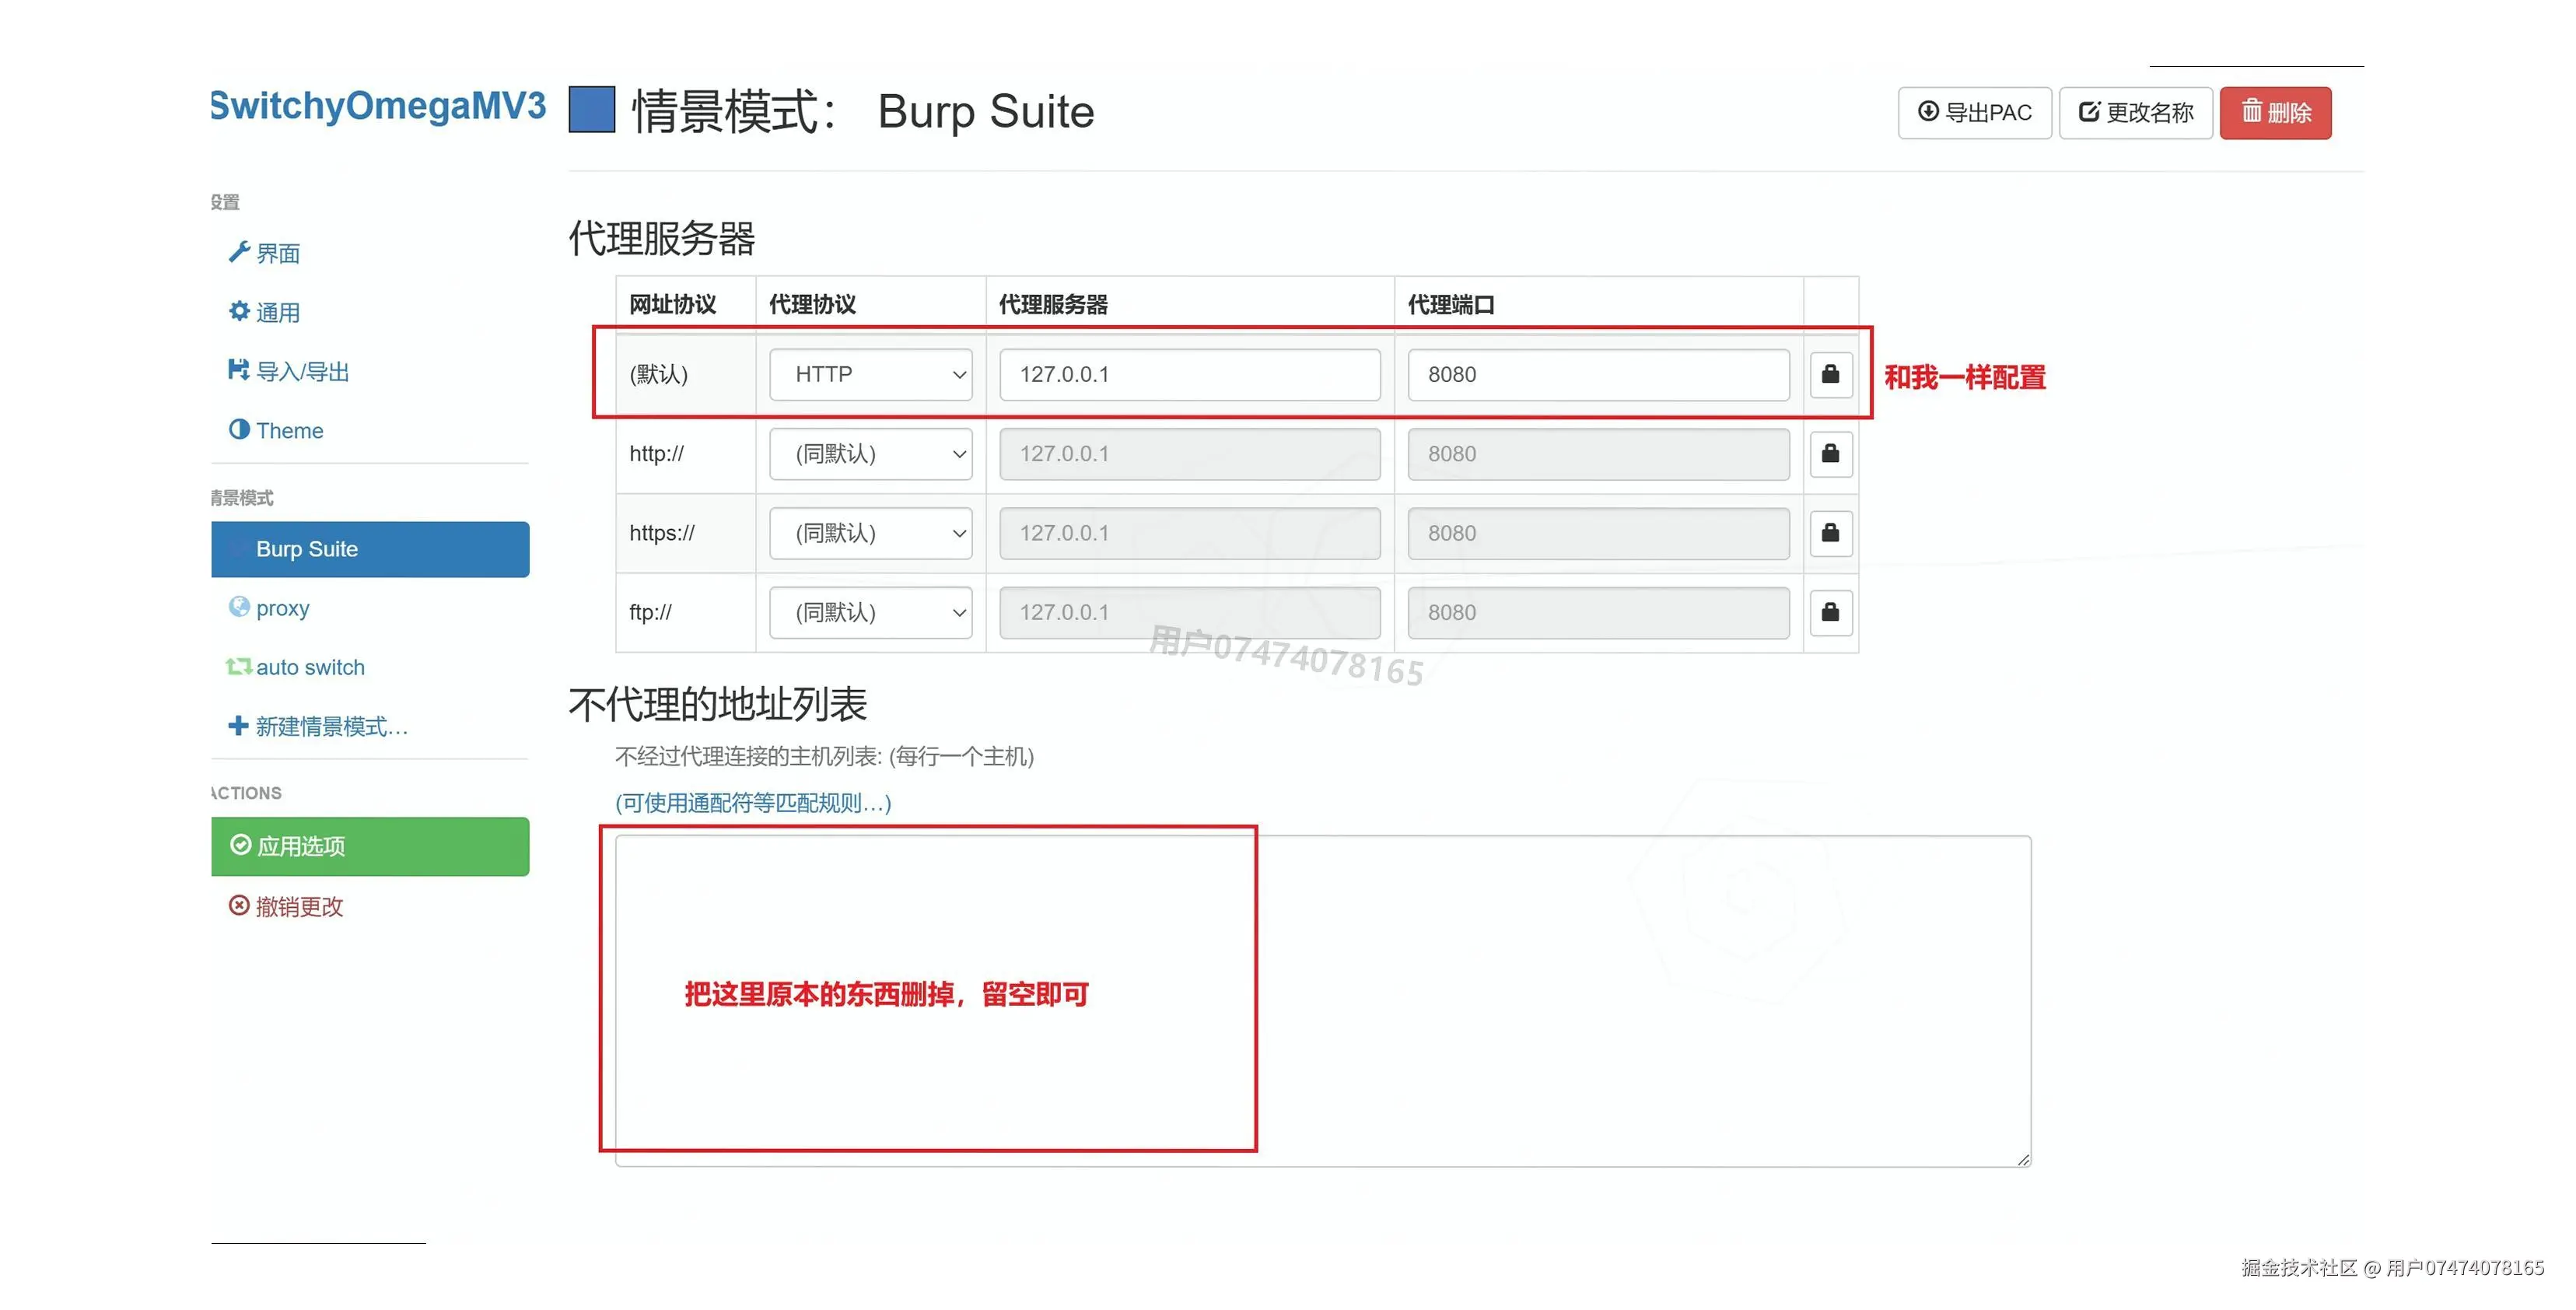
Task: Click Apply changes (应用选项) button
Action: pos(370,846)
